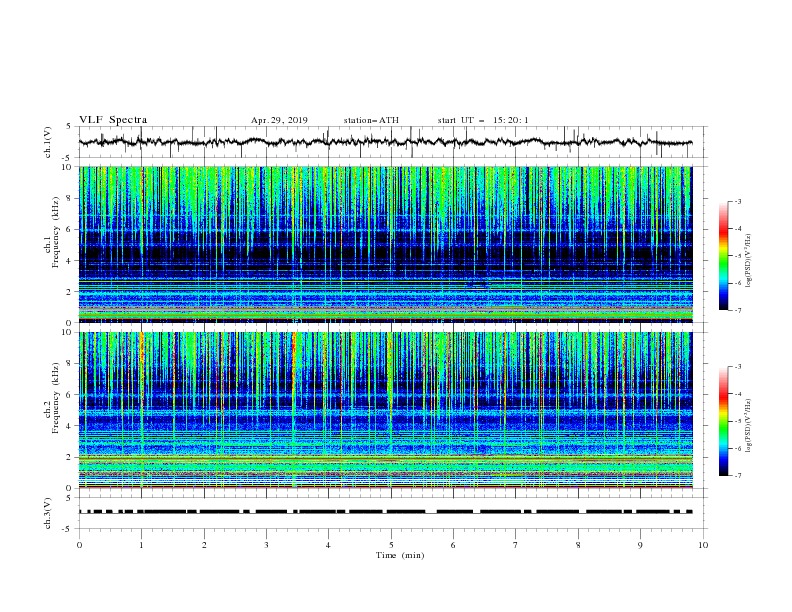Image resolution: width=792 pixels, height=612 pixels.
Task: Click time axis tick label "1"
Action: (141, 545)
